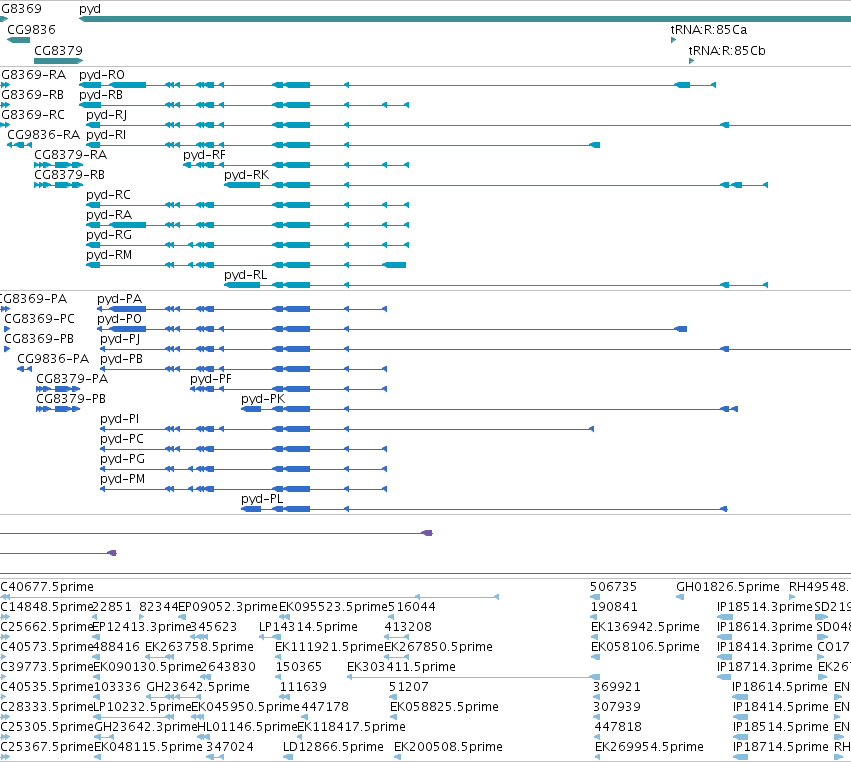The height and width of the screenshot is (762, 851).
Task: Click the EK111921.5prime EST label
Action: pyautogui.click(x=329, y=647)
